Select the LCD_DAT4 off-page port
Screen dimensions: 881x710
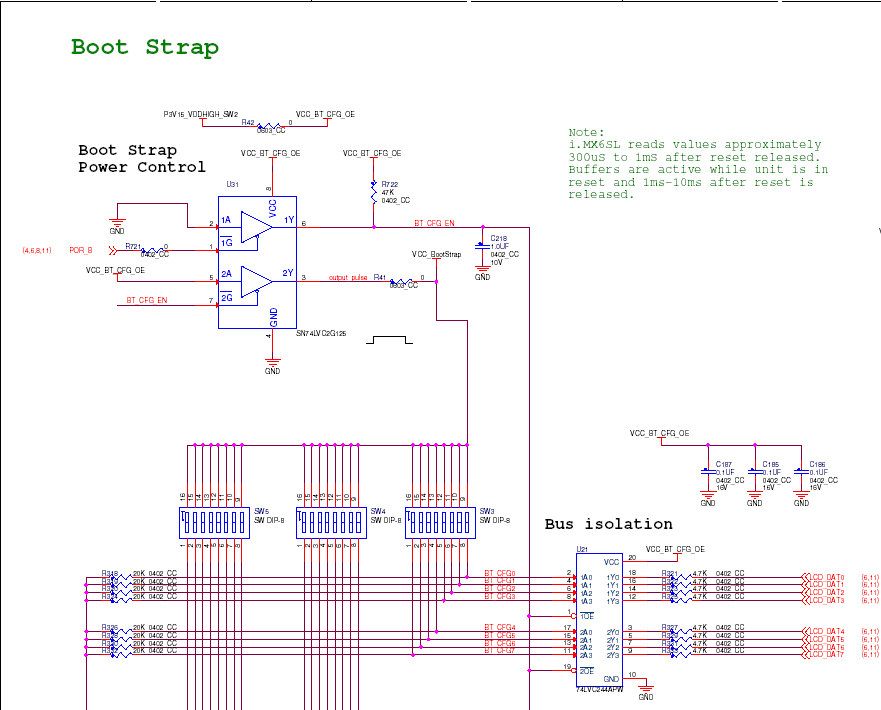(x=823, y=631)
